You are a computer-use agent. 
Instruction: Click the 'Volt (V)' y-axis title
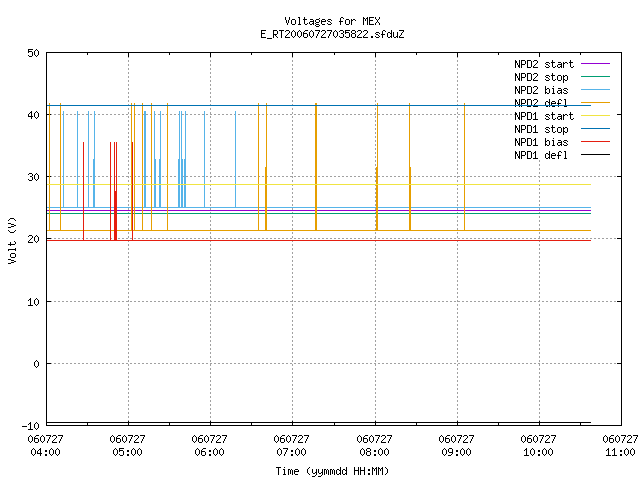point(12,241)
